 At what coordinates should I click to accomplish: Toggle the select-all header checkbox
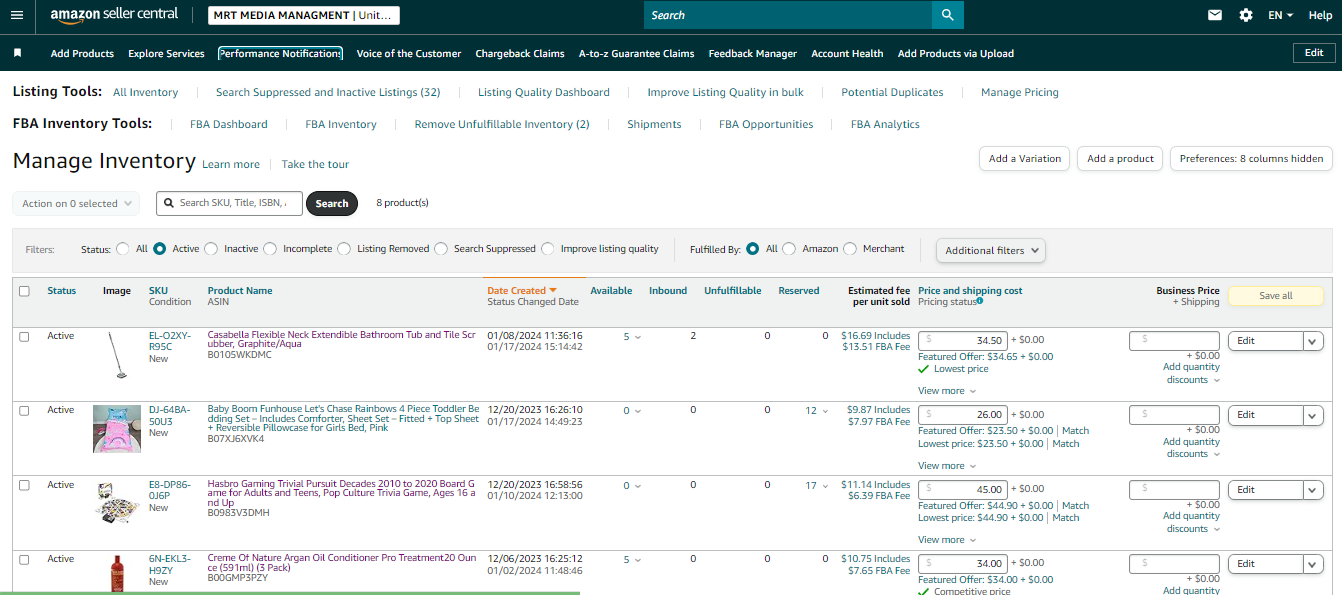click(24, 291)
